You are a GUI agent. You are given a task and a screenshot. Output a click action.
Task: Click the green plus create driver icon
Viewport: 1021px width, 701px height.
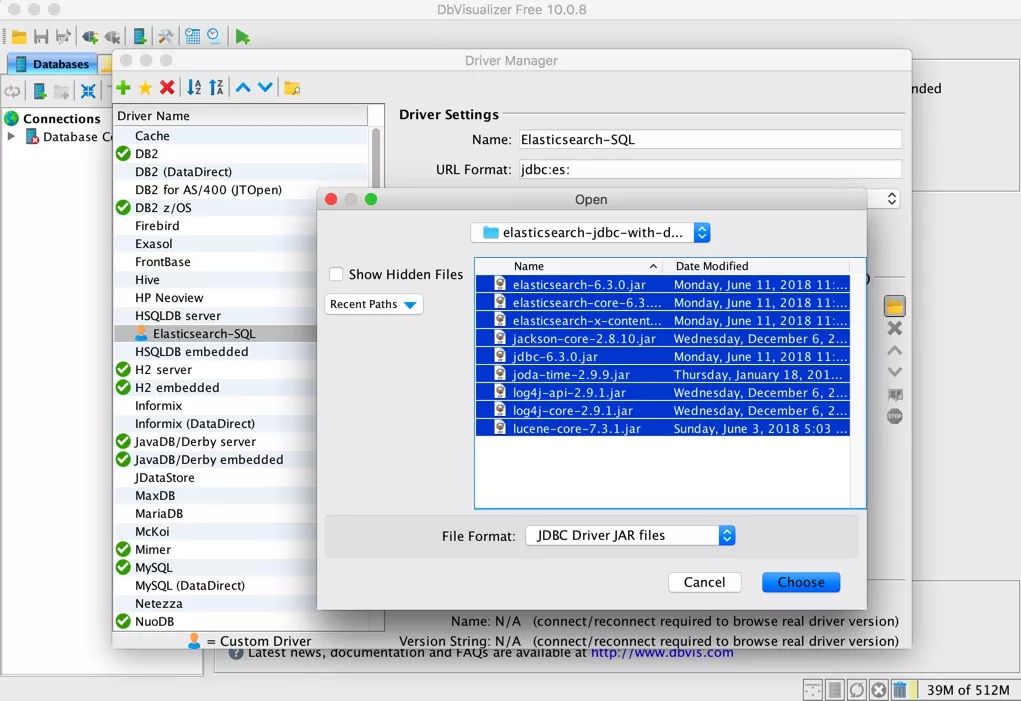pos(123,88)
